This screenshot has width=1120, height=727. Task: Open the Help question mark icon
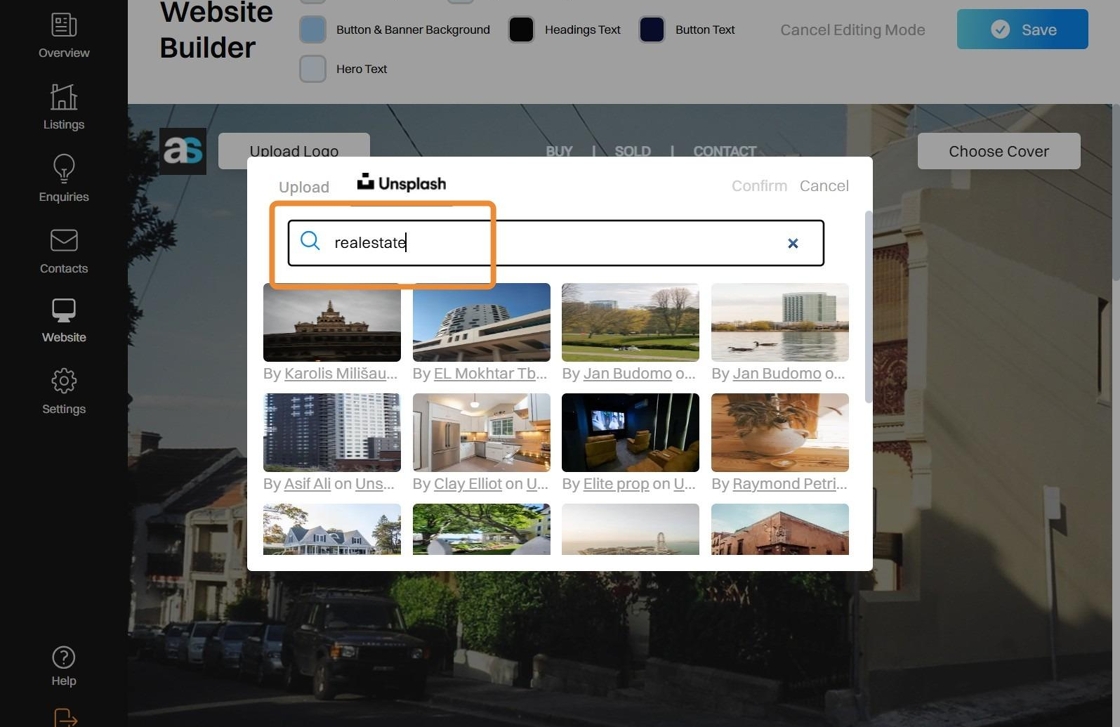pyautogui.click(x=64, y=657)
